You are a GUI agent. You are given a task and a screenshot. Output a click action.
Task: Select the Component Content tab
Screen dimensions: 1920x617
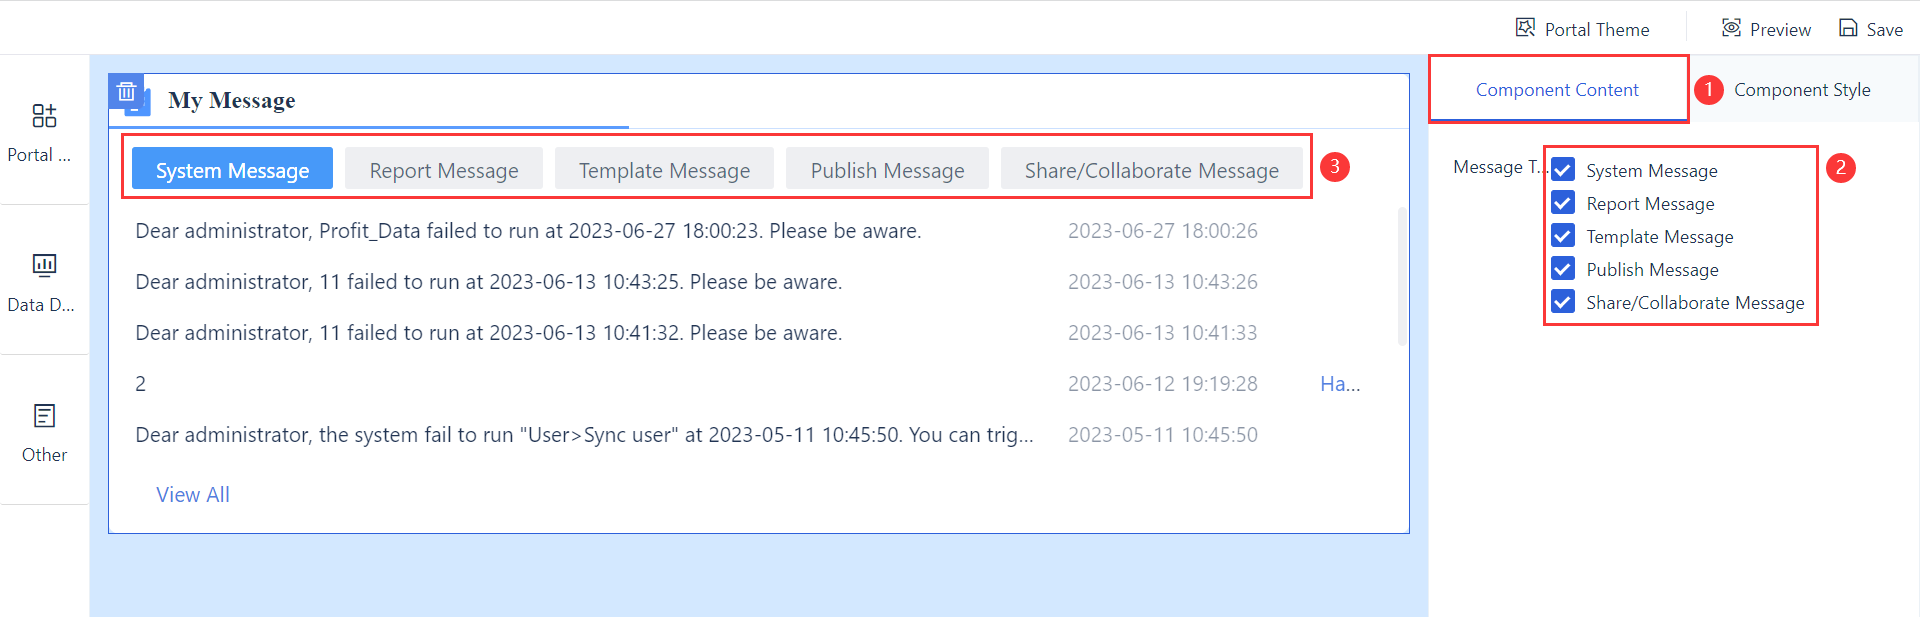(1557, 89)
